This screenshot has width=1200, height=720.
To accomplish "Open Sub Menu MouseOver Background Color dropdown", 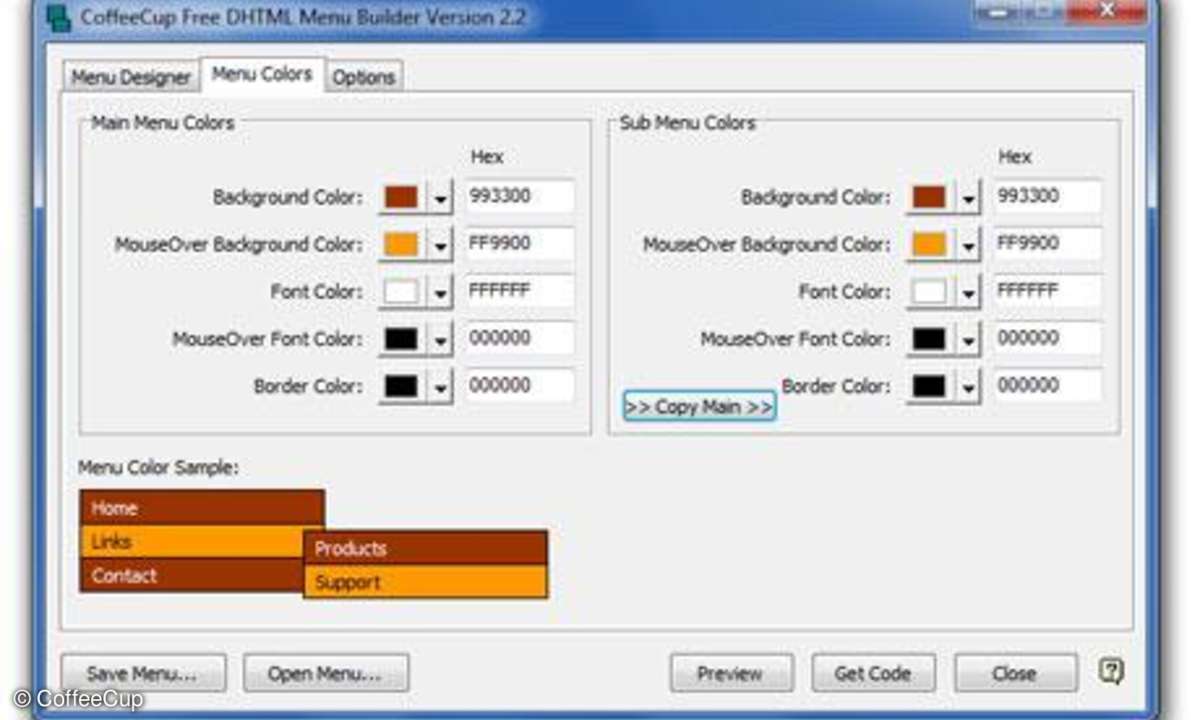I will click(968, 244).
